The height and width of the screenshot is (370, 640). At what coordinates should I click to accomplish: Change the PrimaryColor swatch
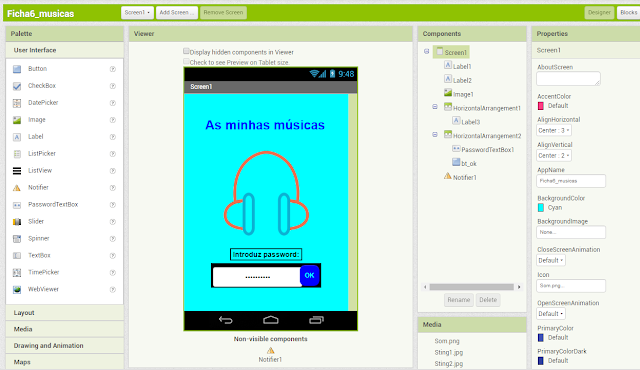pyautogui.click(x=540, y=338)
